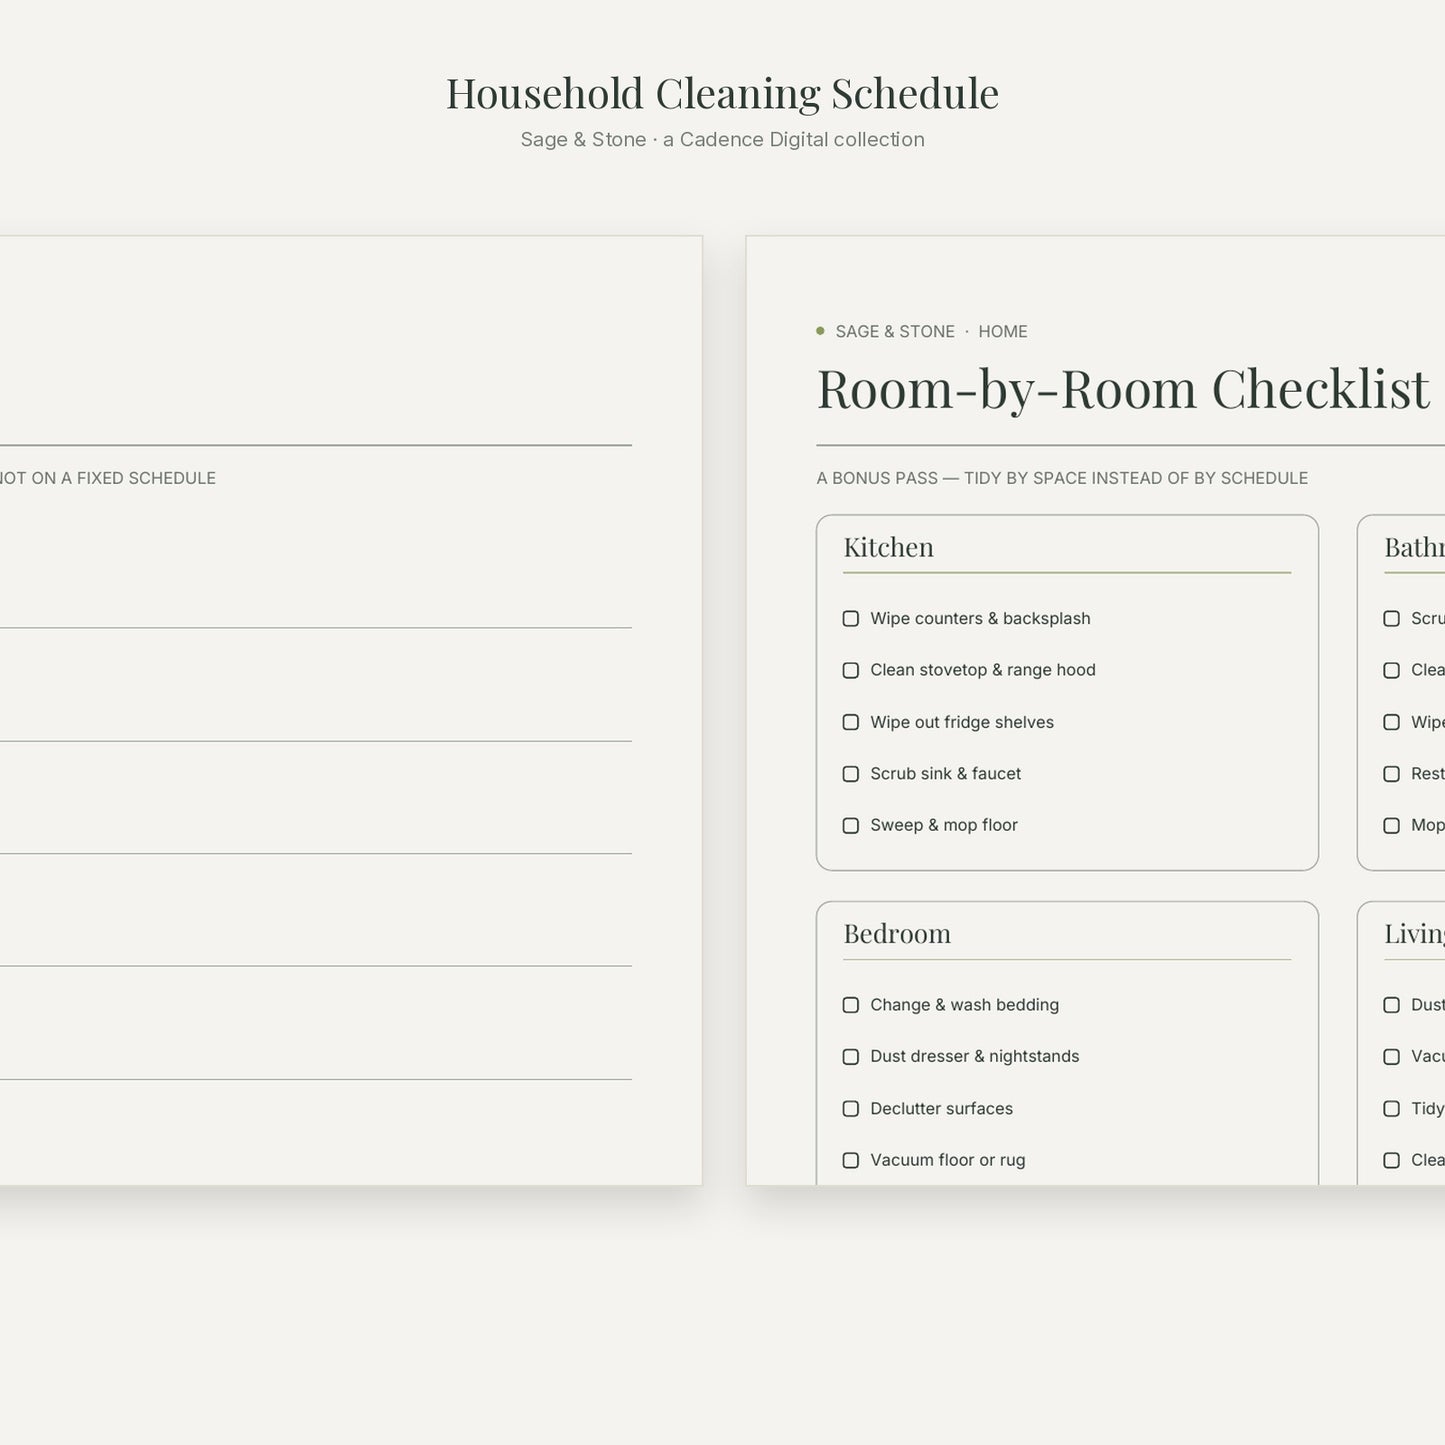
Task: Click the Scrub sink & faucet label
Action: [946, 774]
